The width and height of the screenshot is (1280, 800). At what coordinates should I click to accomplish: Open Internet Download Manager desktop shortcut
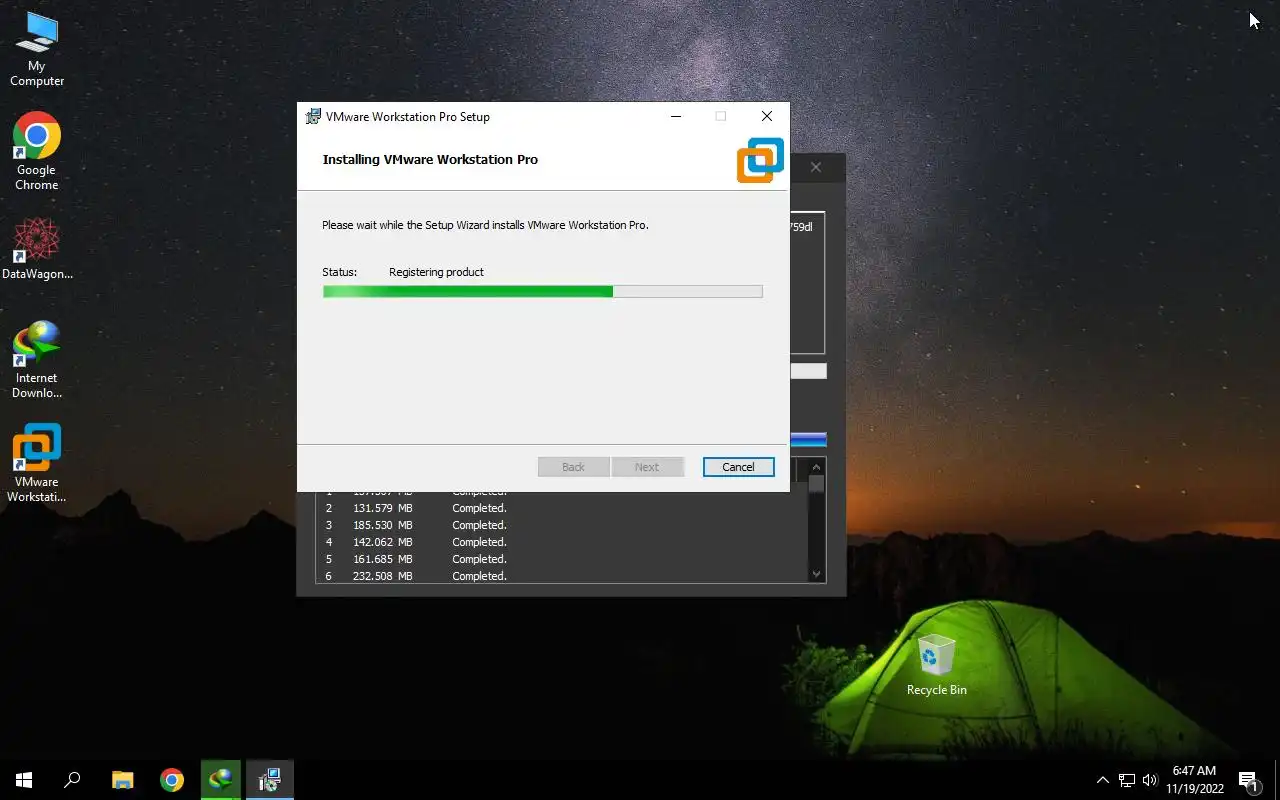pos(37,360)
